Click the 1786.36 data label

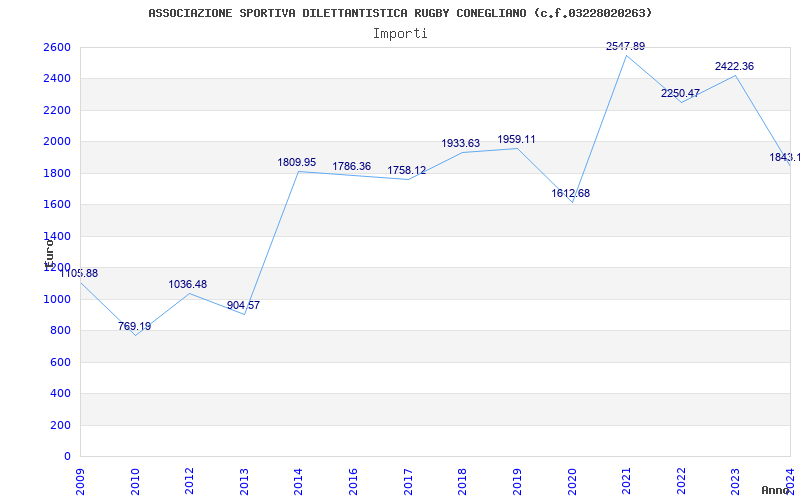[x=352, y=166]
